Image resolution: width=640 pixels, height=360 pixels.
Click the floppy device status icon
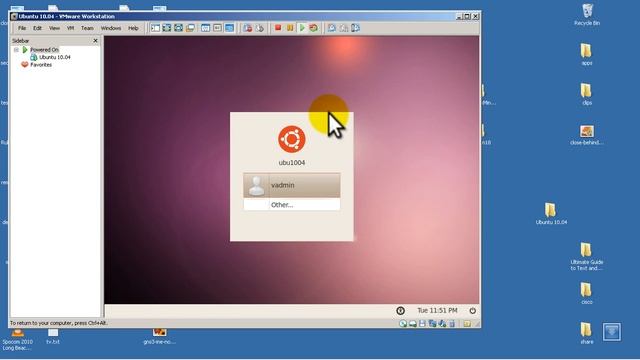[x=422, y=324]
